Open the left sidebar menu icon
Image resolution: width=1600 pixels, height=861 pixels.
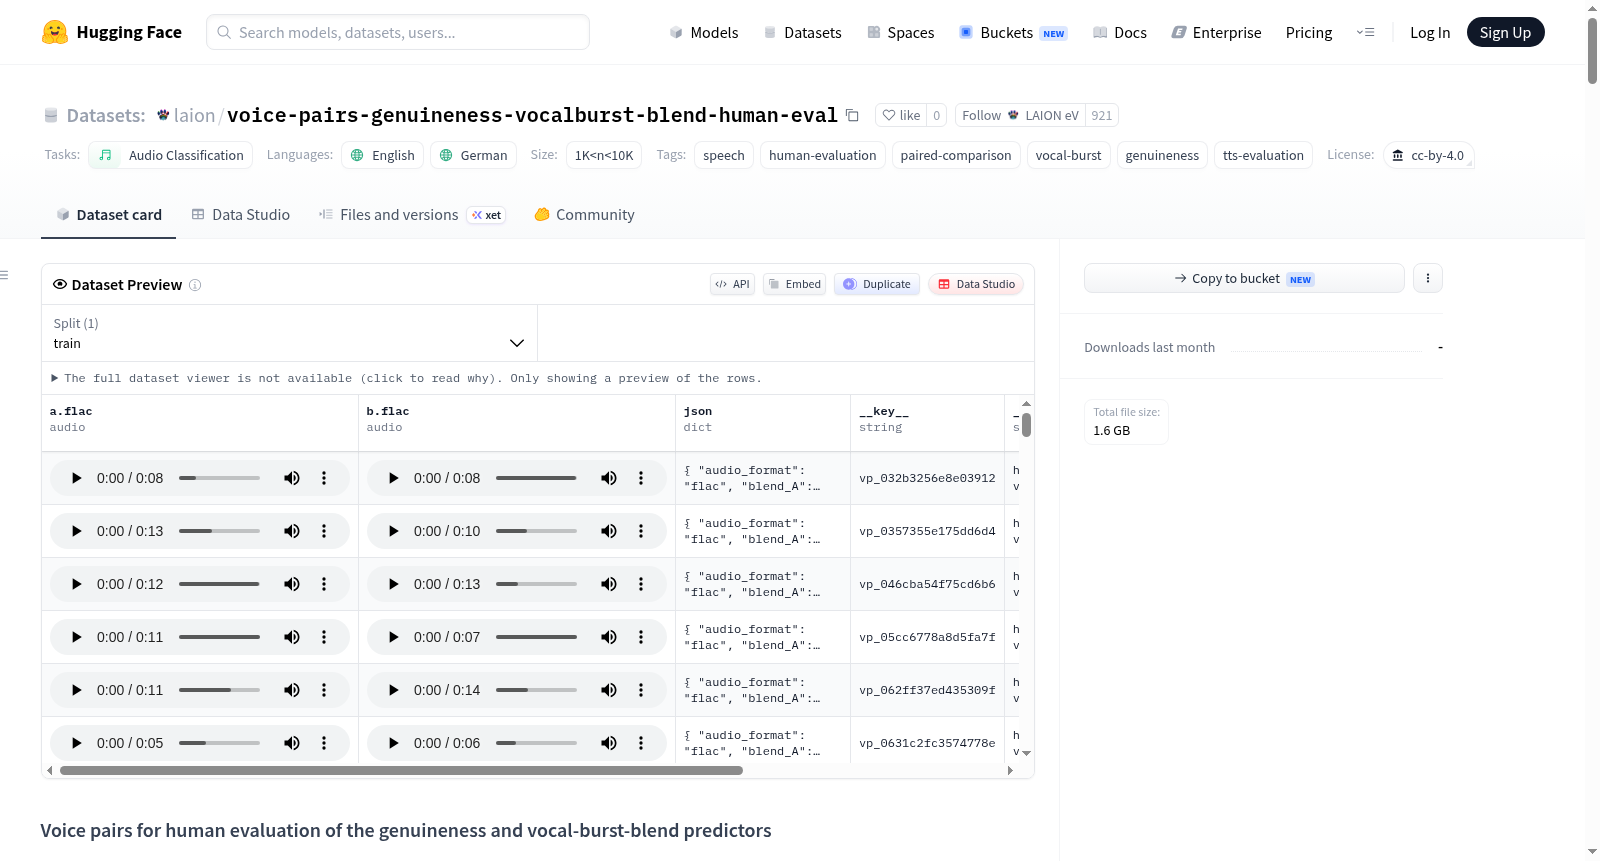coord(4,275)
